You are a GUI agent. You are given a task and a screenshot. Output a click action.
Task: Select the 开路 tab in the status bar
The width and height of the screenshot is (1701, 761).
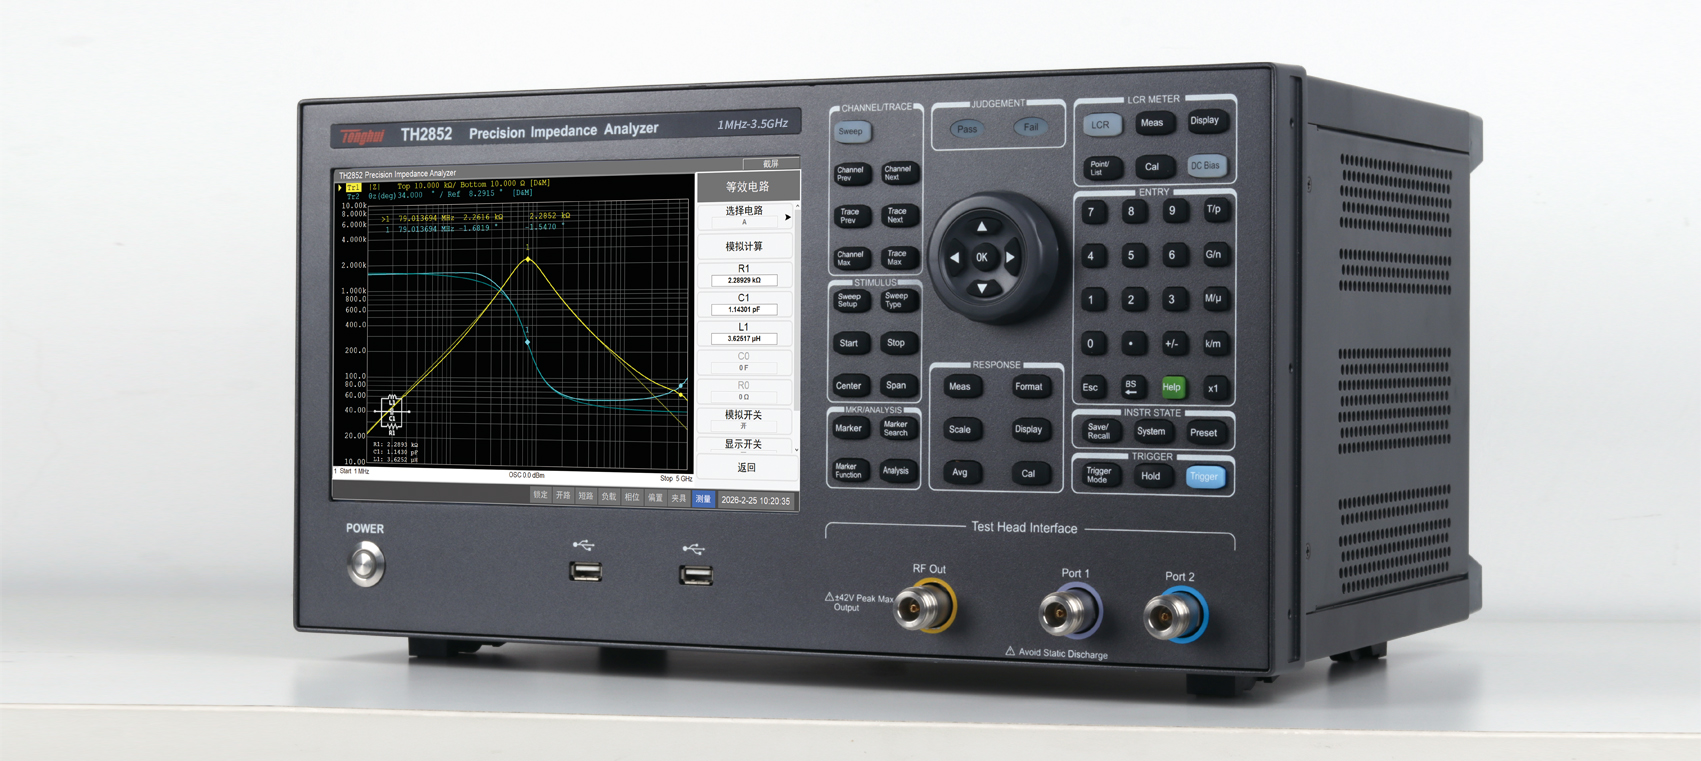click(x=563, y=496)
